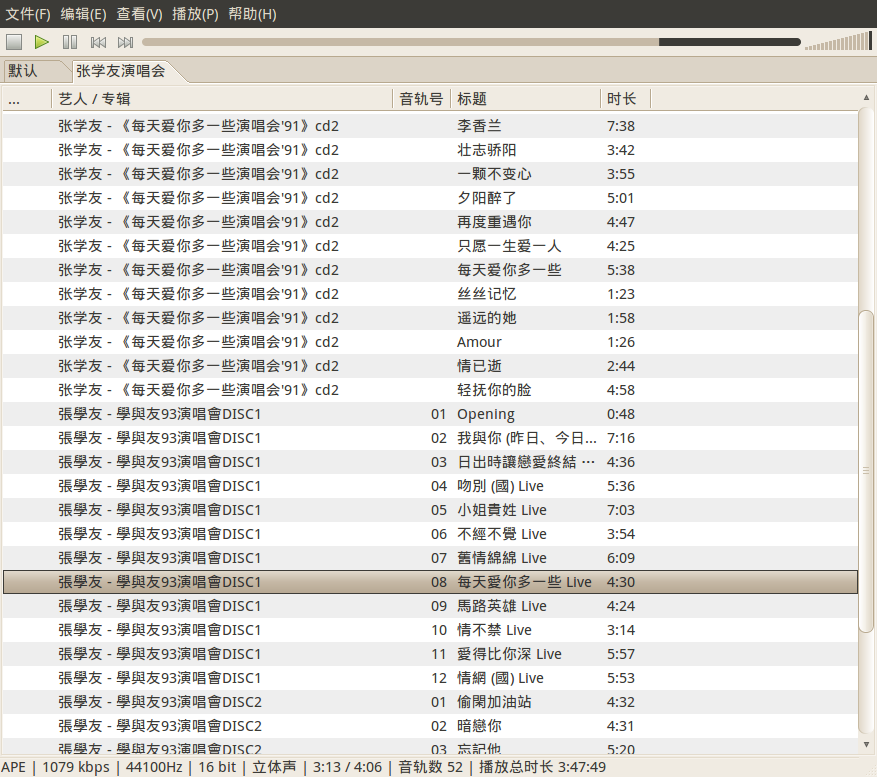Viewport: 877px width, 777px height.
Task: Select the track 只愿一生爱一人
Action: click(430, 246)
